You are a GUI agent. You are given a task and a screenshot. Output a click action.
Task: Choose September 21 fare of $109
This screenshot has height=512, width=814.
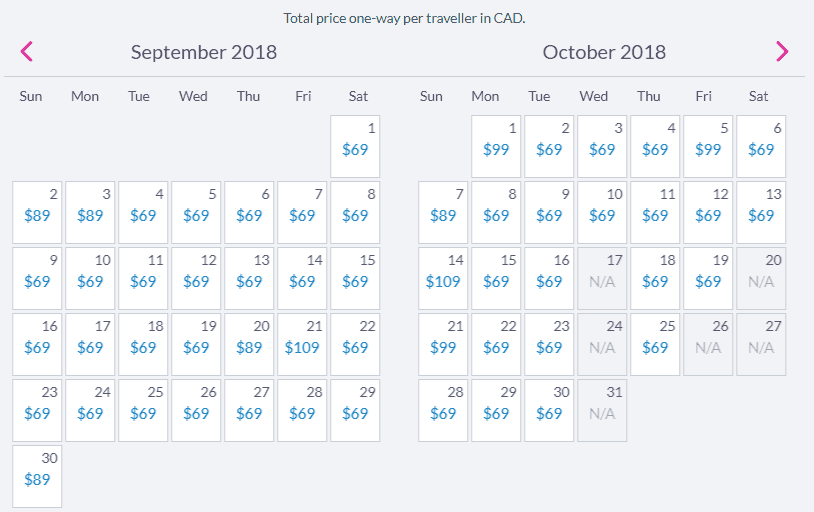(302, 344)
